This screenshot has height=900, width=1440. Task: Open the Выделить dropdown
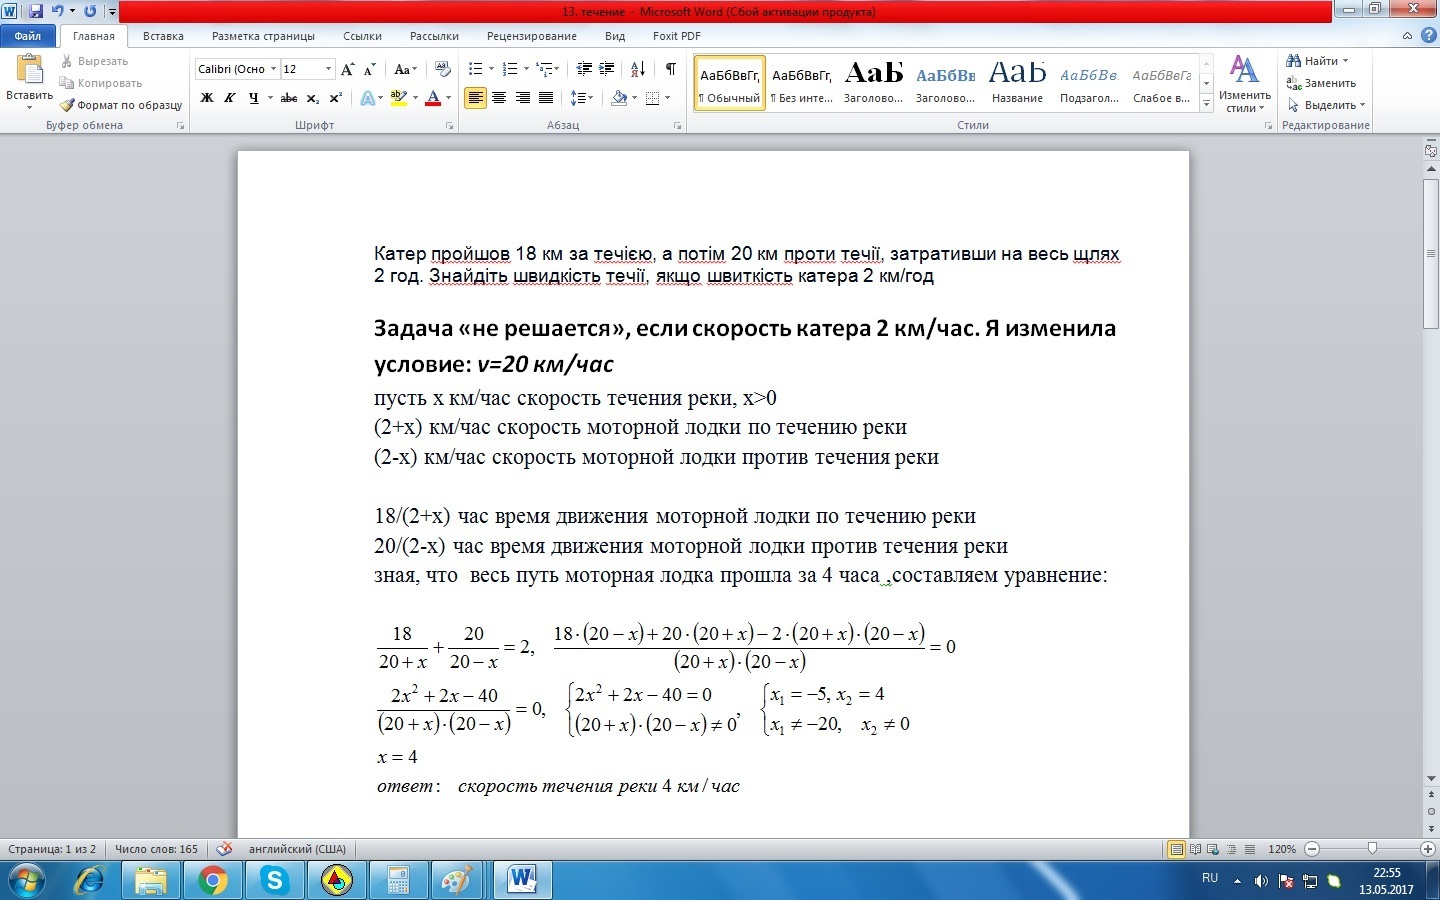click(1326, 105)
